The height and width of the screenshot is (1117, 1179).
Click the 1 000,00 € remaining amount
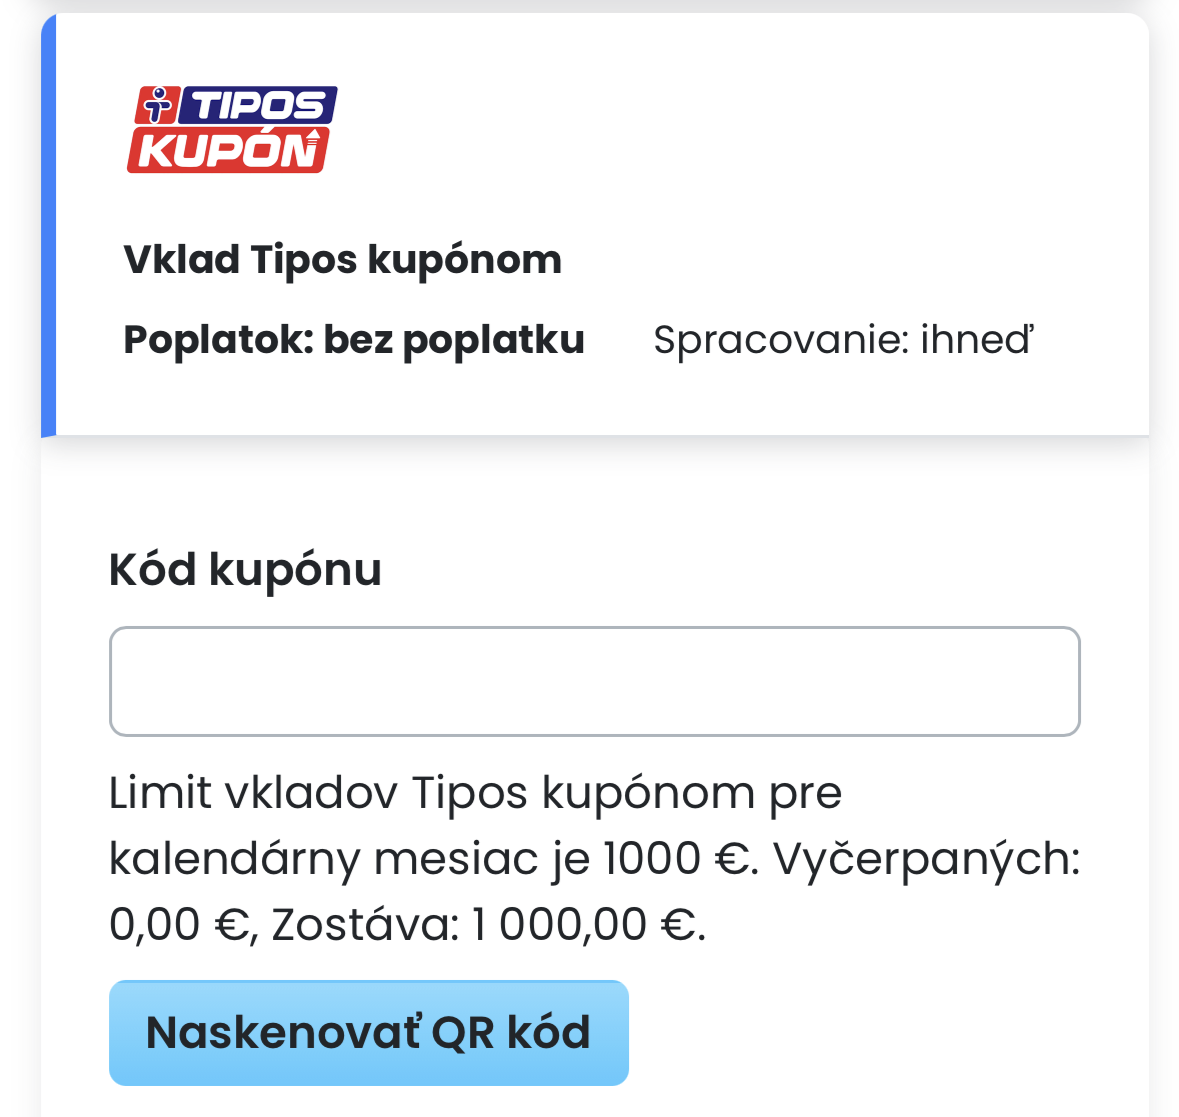(x=586, y=925)
